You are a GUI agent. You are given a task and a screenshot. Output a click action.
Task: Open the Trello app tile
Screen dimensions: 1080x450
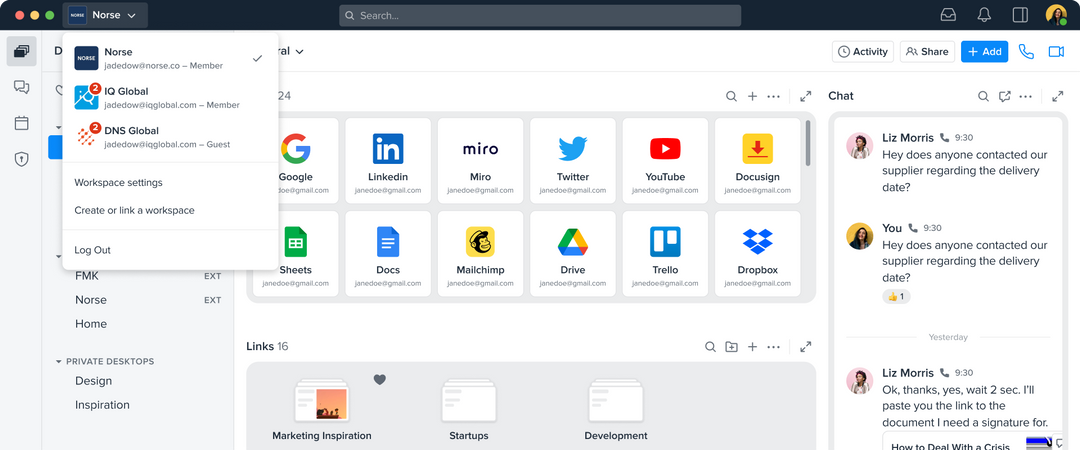click(665, 254)
